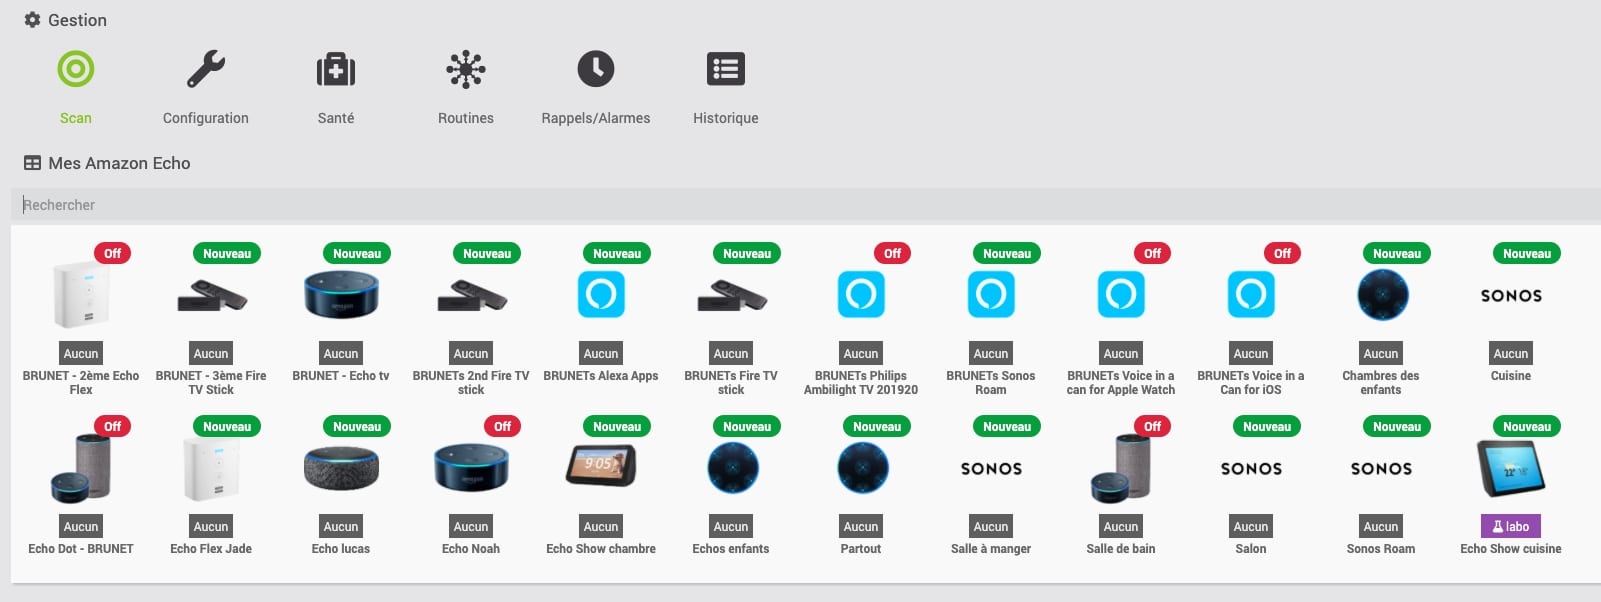
Task: Click the purple labo tag on Echo Show cuisine
Action: click(1511, 526)
